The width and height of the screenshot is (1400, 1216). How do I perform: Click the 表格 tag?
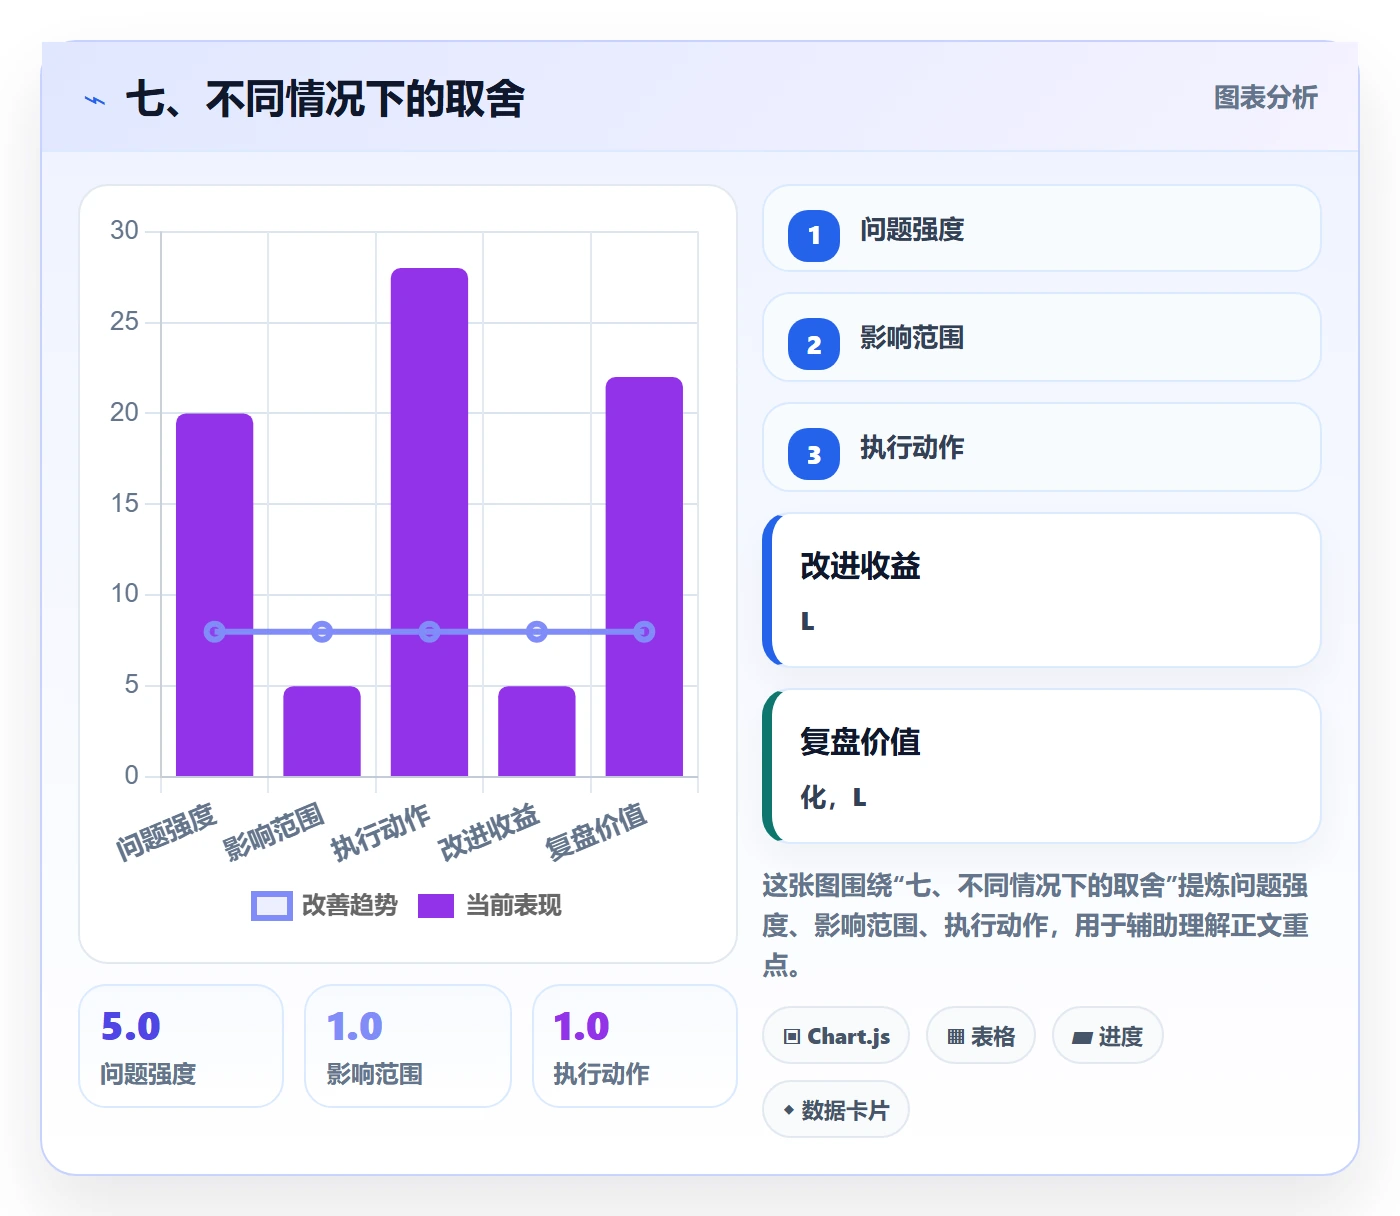coord(981,1036)
